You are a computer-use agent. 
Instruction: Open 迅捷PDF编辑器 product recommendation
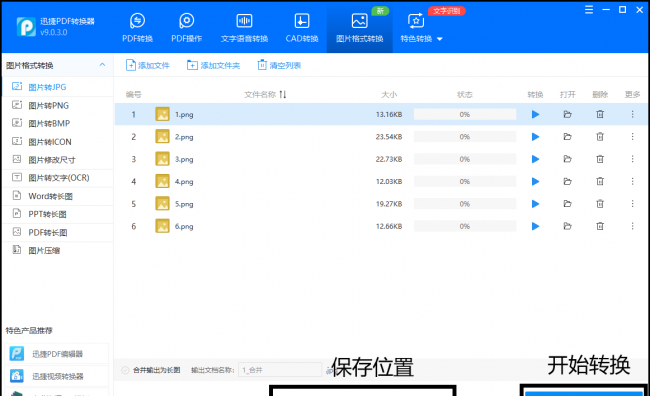(57, 354)
